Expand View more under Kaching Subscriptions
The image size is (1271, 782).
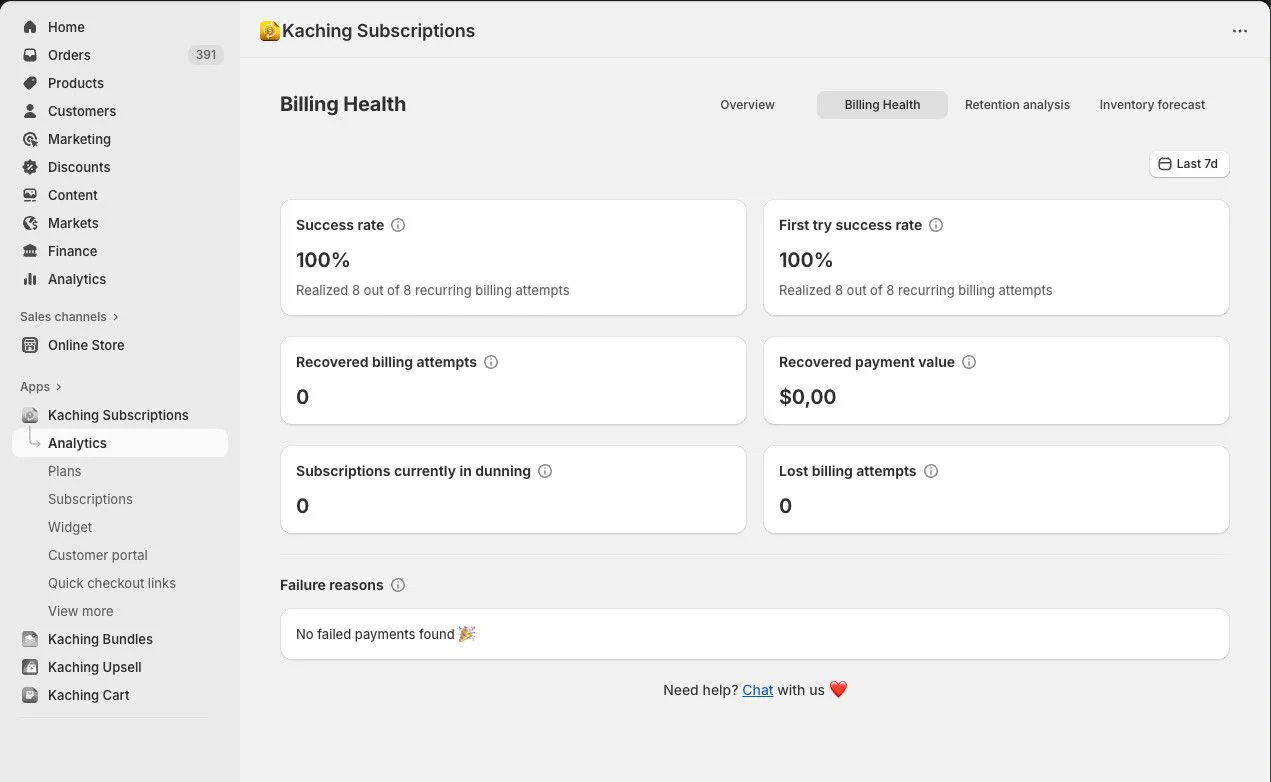80,611
